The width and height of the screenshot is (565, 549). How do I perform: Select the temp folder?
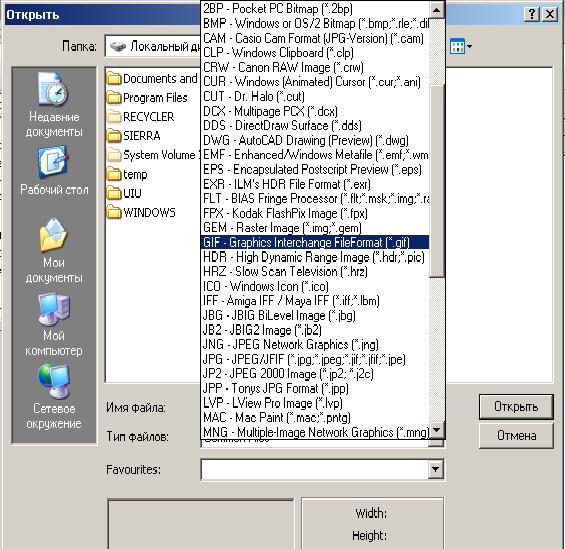click(127, 174)
